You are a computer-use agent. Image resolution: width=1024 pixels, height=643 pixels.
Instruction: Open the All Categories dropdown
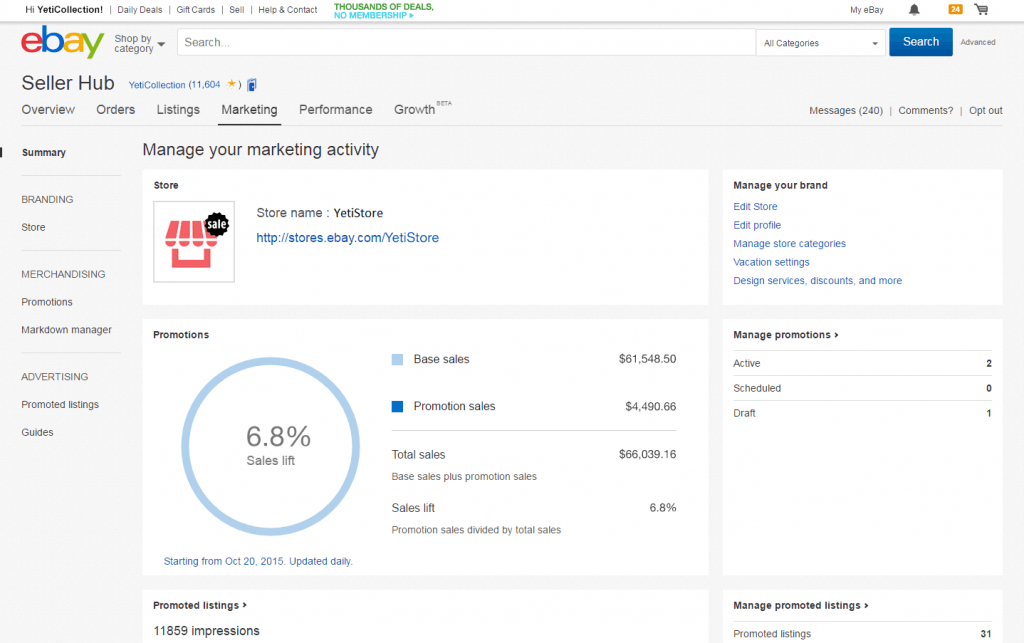(x=820, y=42)
